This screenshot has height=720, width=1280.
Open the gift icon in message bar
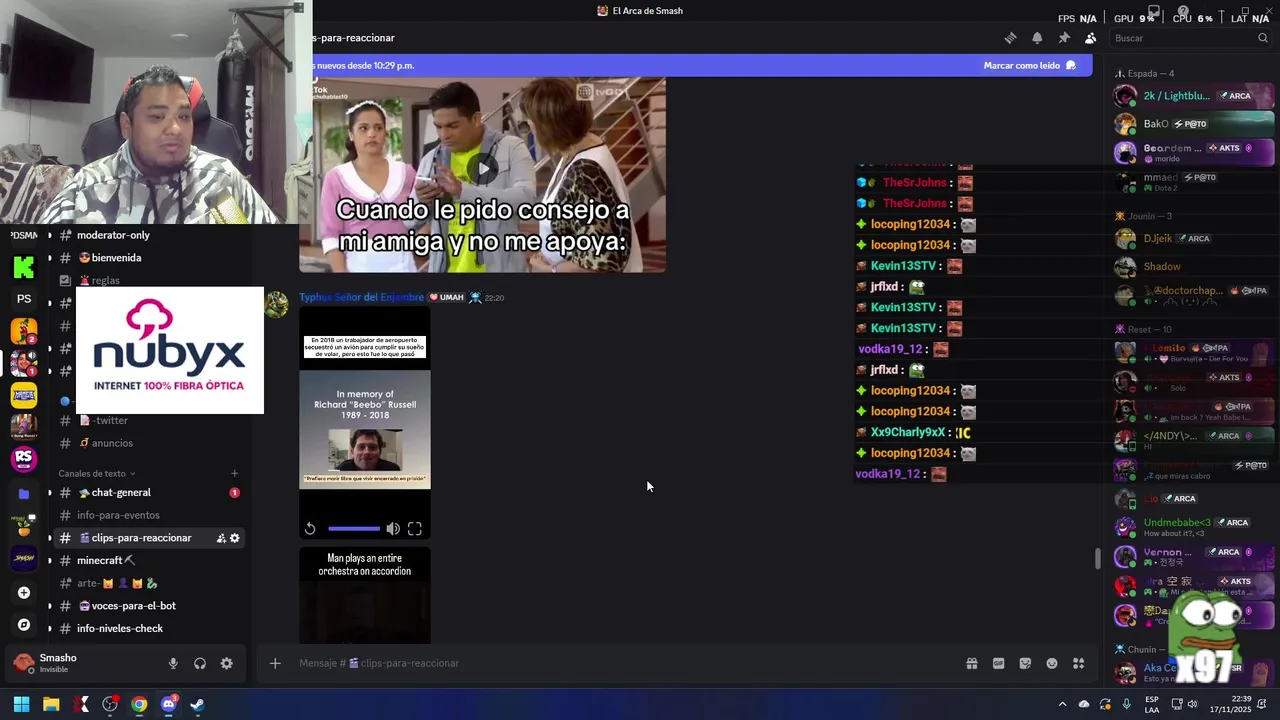971,663
